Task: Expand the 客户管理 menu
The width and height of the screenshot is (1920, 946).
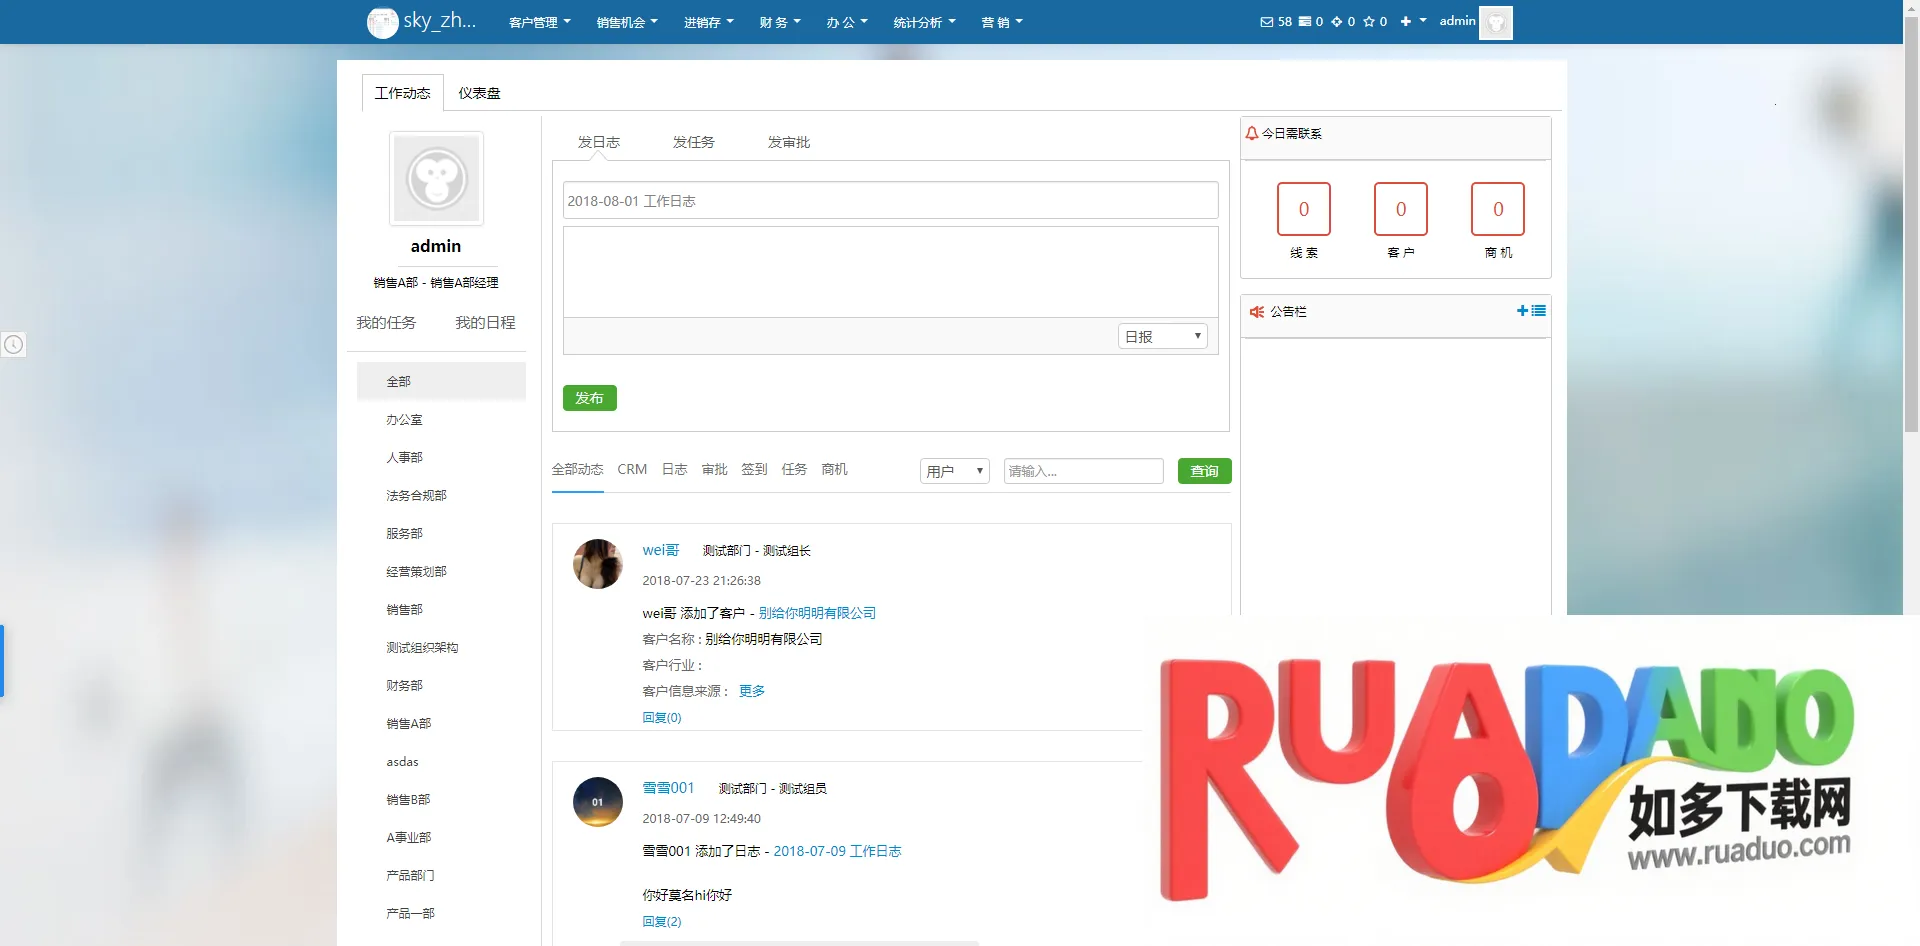Action: (539, 22)
